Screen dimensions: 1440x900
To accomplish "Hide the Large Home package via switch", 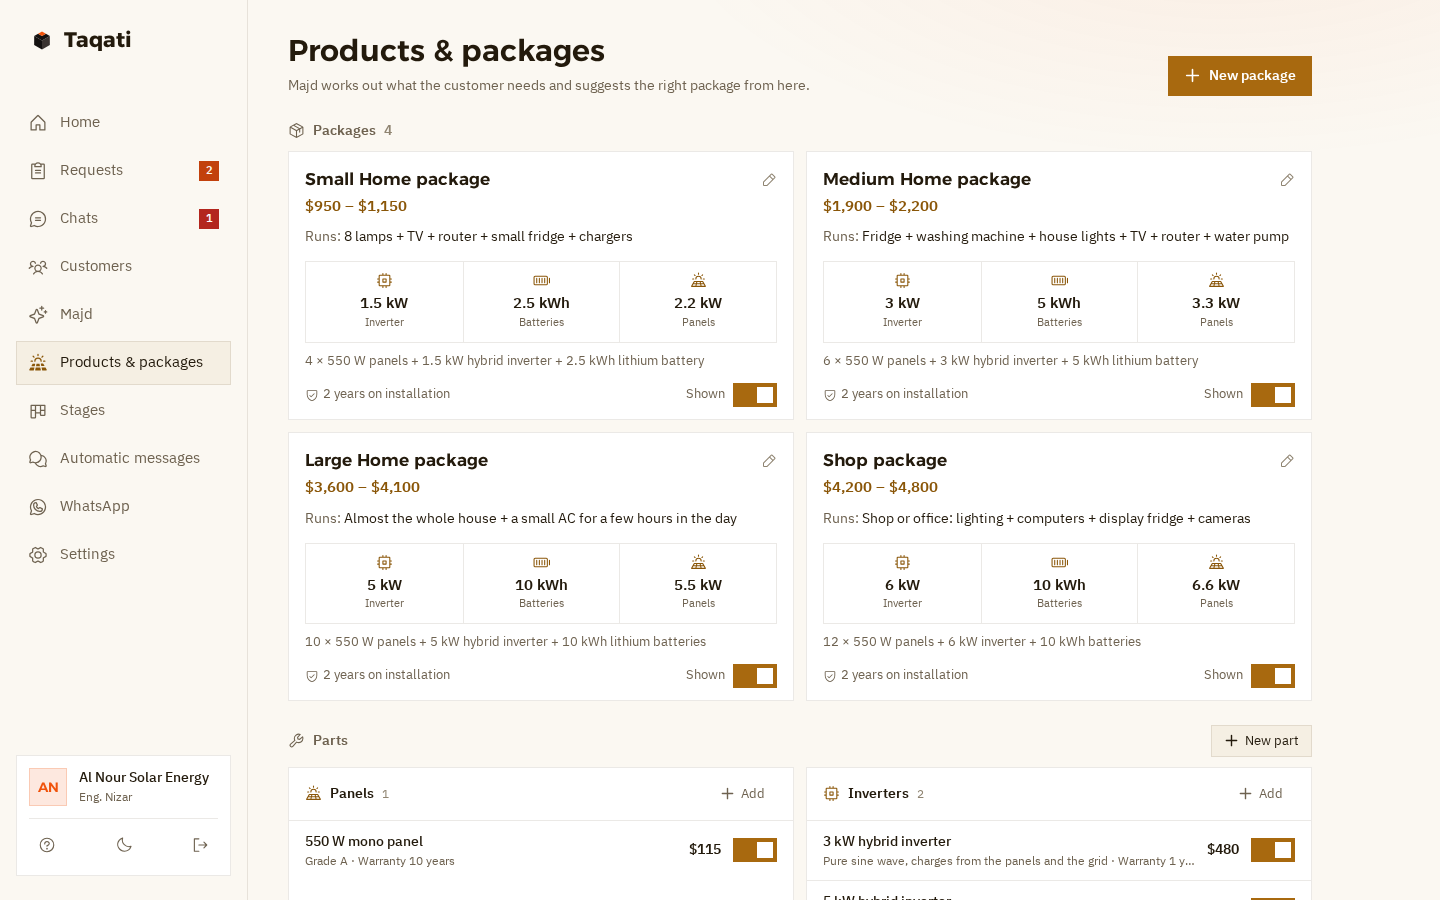I will click(x=755, y=676).
